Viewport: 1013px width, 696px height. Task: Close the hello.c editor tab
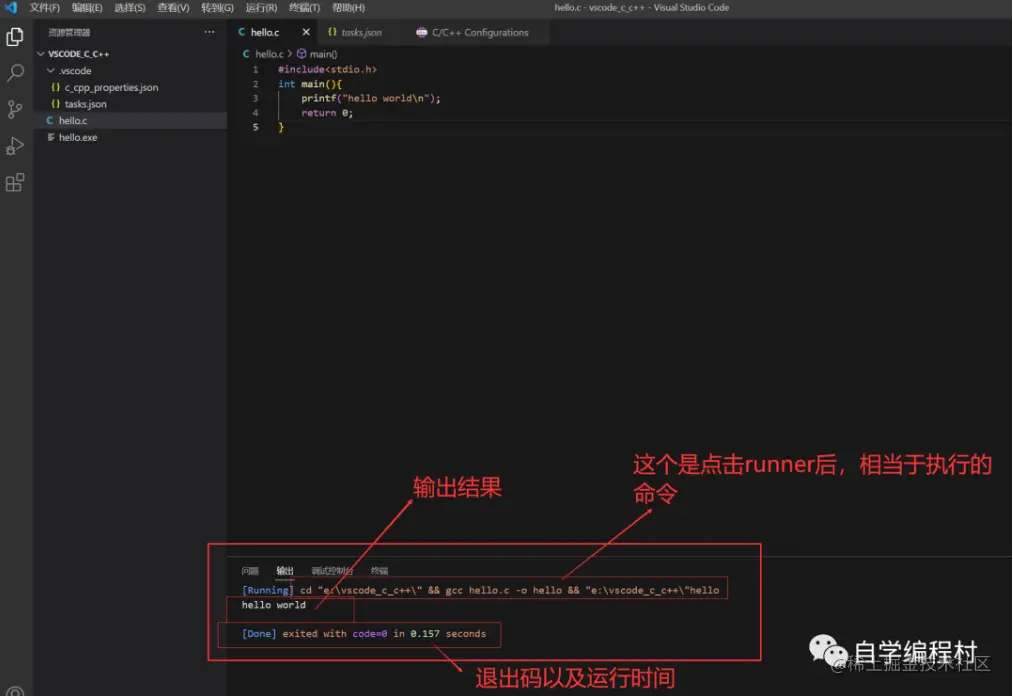click(306, 32)
